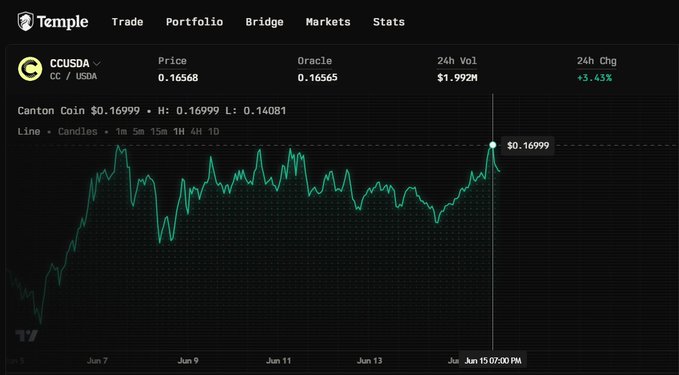Viewport: 679px width, 375px height.
Task: Click the Price value 0.16568
Action: point(178,78)
